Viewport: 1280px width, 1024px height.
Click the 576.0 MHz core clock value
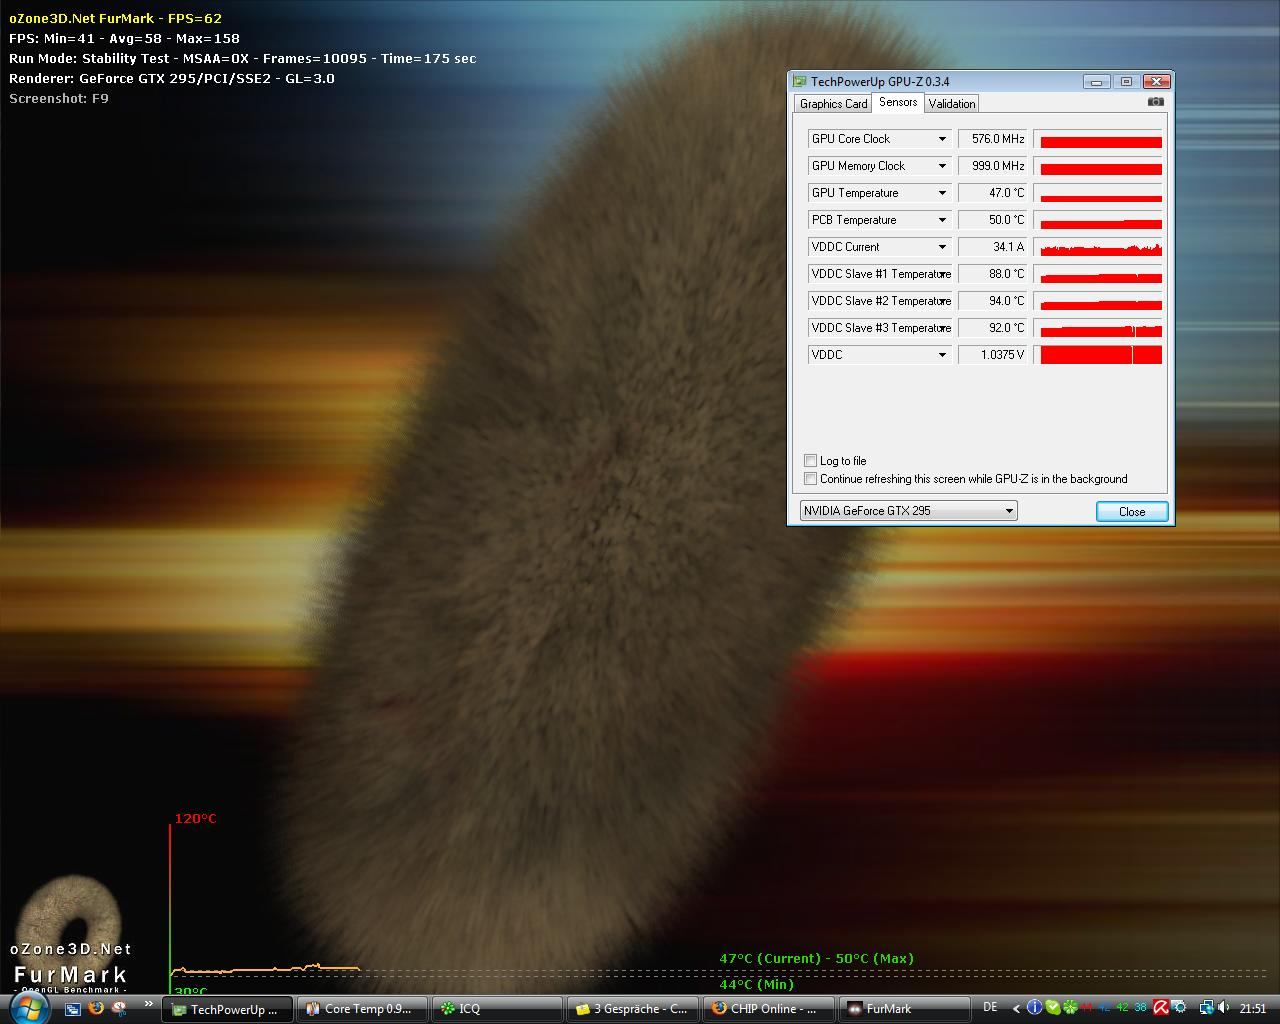[x=993, y=139]
